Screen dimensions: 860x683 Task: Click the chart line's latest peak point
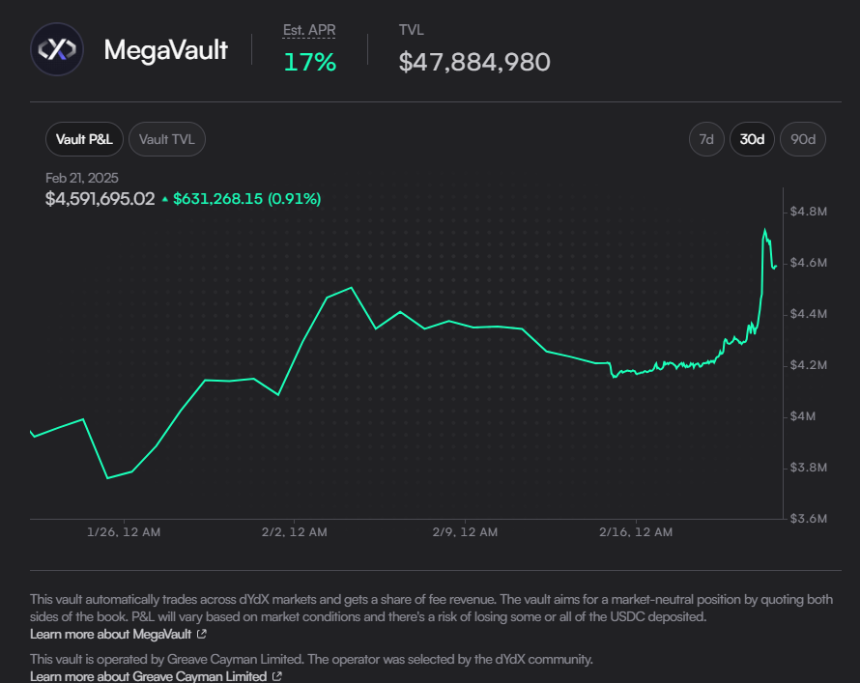point(765,230)
